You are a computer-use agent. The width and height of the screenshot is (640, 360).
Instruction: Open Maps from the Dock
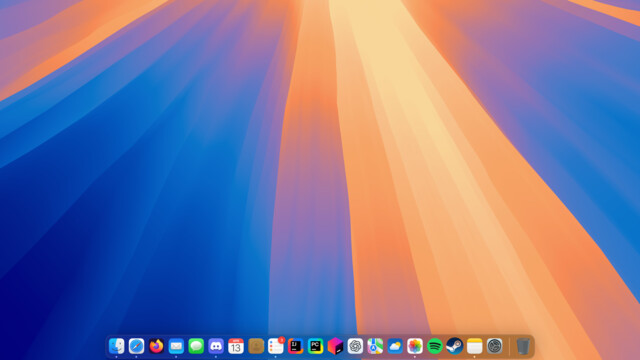(x=375, y=346)
